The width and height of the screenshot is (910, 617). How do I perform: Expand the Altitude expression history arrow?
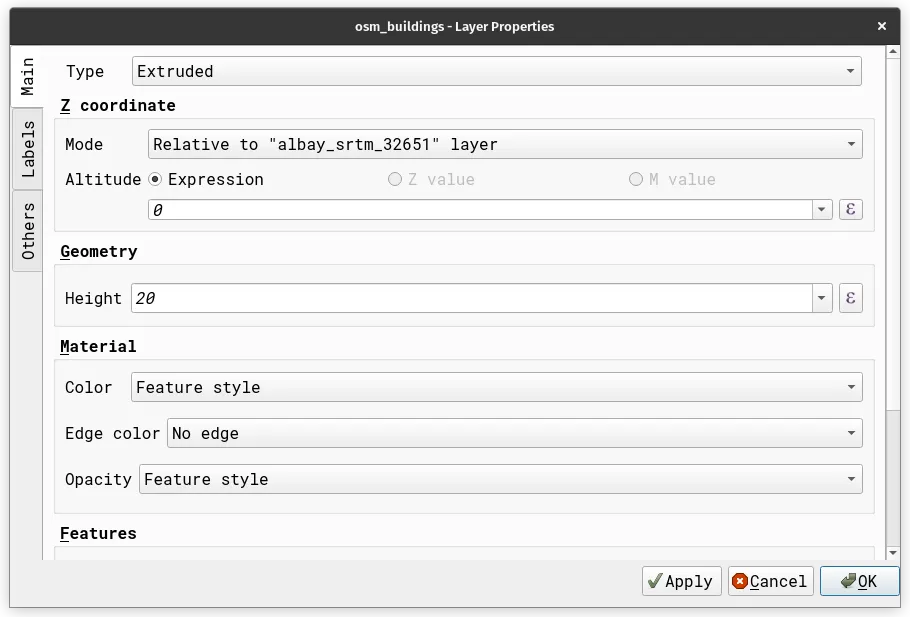821,209
